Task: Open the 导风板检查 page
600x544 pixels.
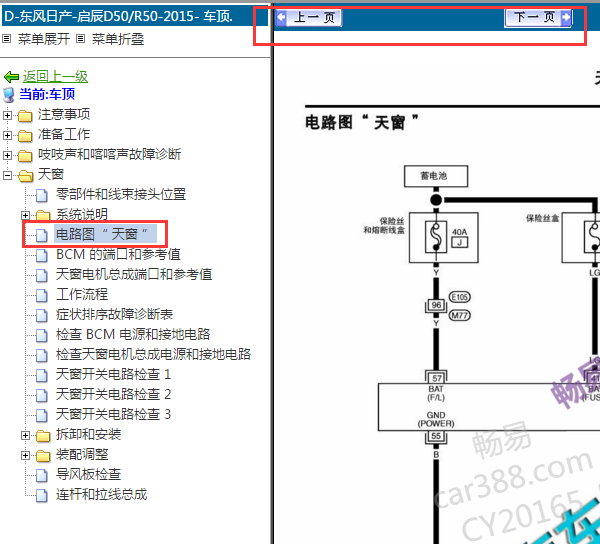Action: [x=88, y=474]
